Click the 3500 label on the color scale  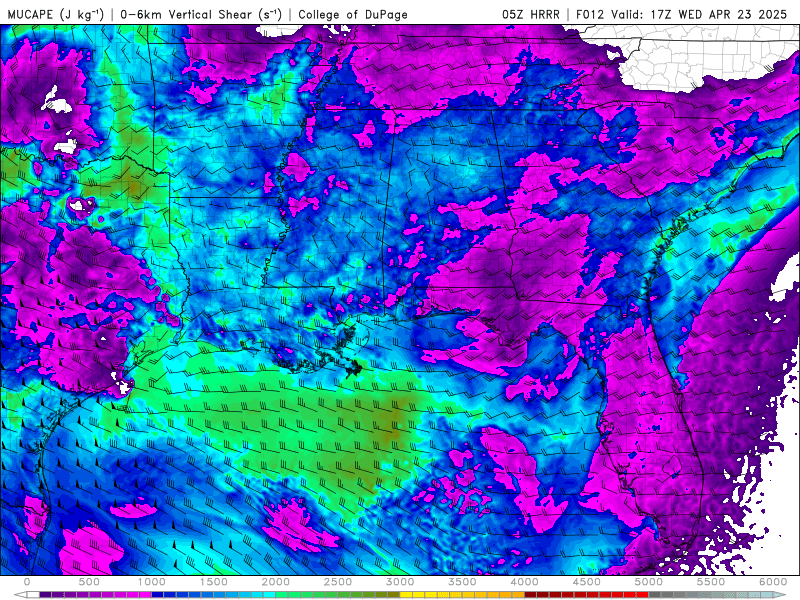click(462, 582)
